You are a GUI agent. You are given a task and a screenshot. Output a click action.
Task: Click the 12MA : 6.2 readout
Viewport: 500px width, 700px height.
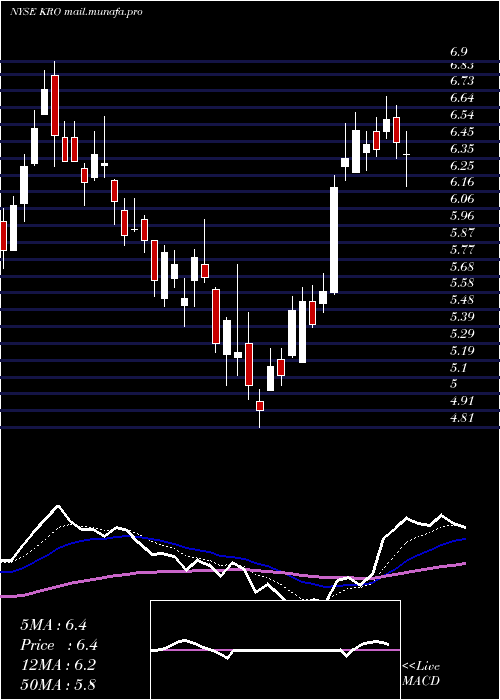point(57,665)
